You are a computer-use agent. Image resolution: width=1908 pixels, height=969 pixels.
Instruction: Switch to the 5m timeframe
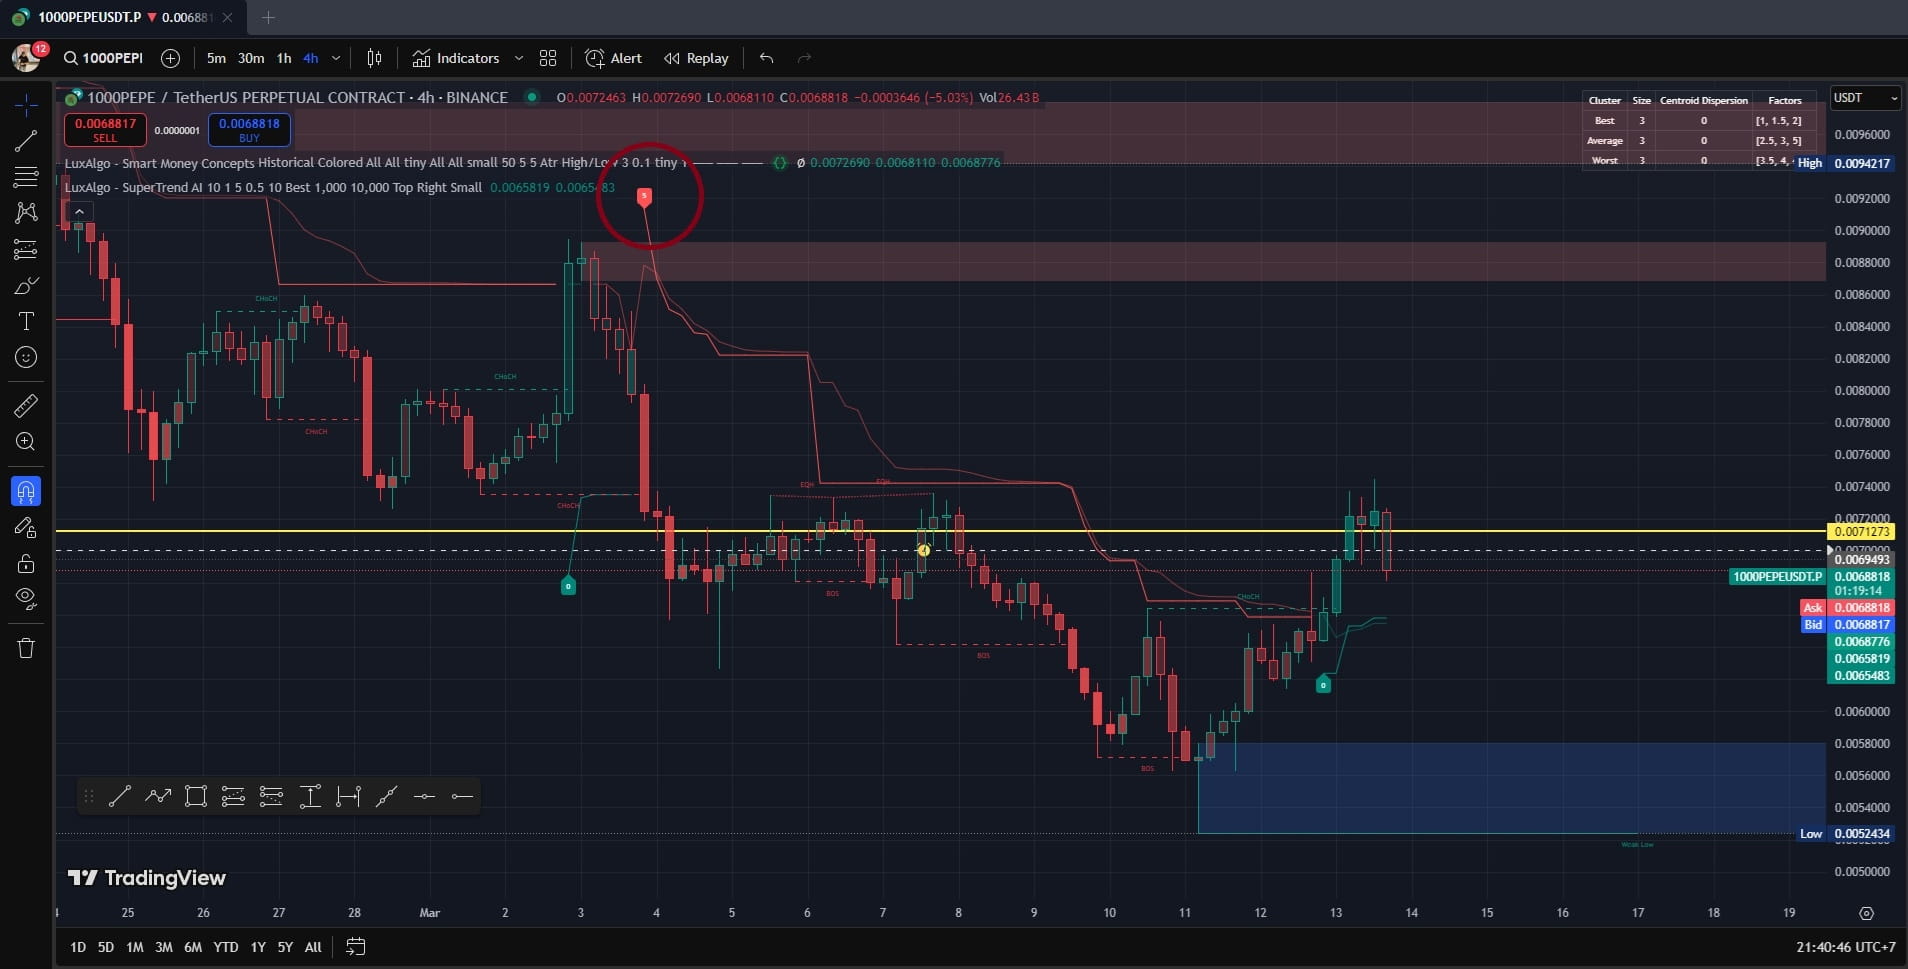click(216, 58)
